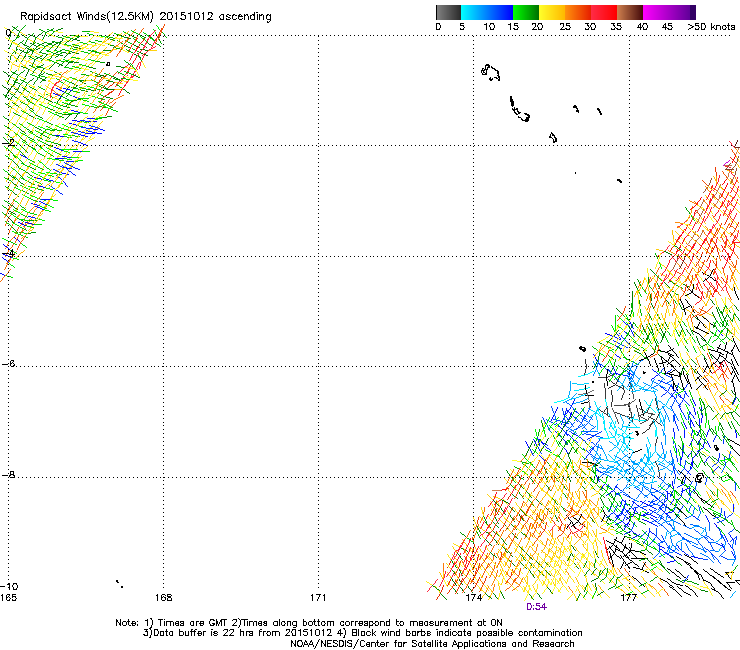Click the green 15–20 knots legend swatch

526,12
